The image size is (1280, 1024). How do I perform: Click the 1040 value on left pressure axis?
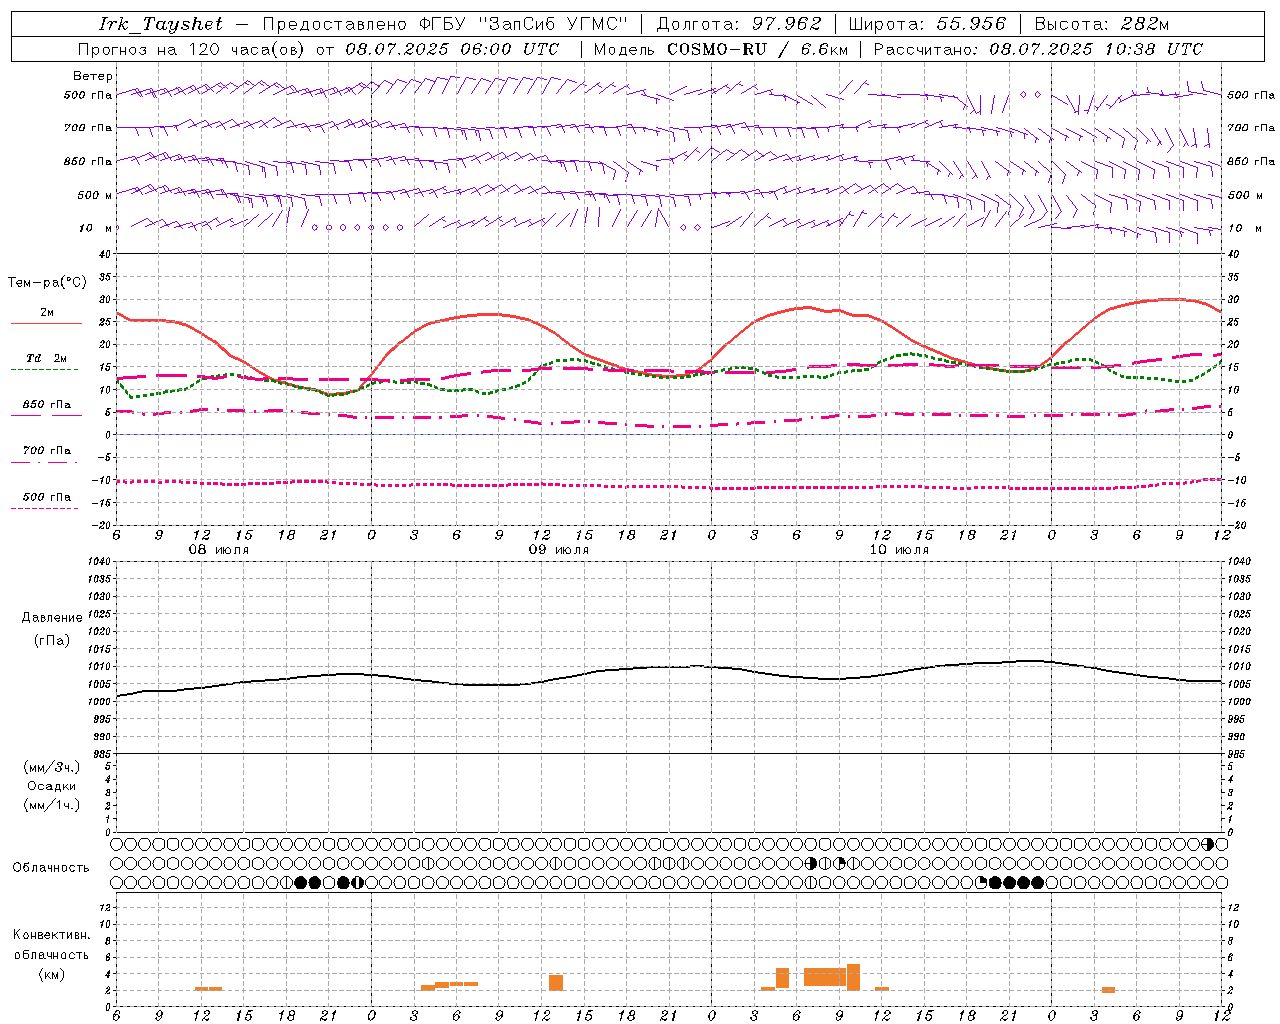click(100, 562)
